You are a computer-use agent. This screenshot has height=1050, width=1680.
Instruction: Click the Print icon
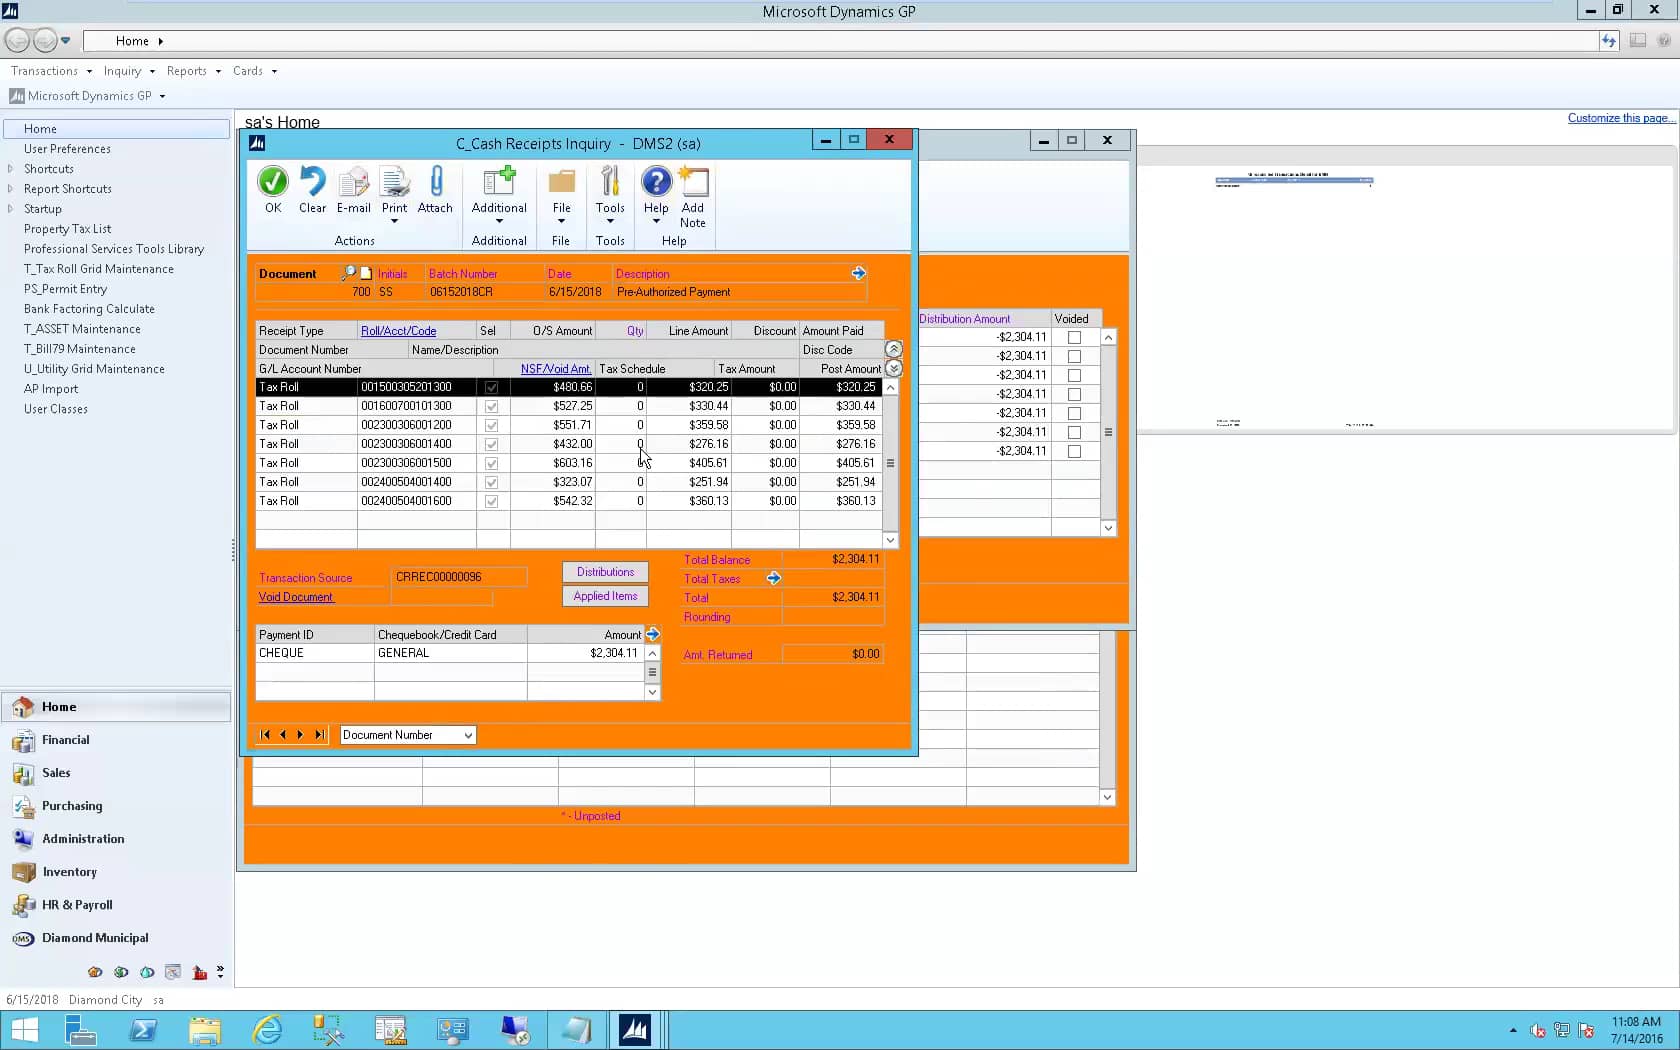click(394, 181)
